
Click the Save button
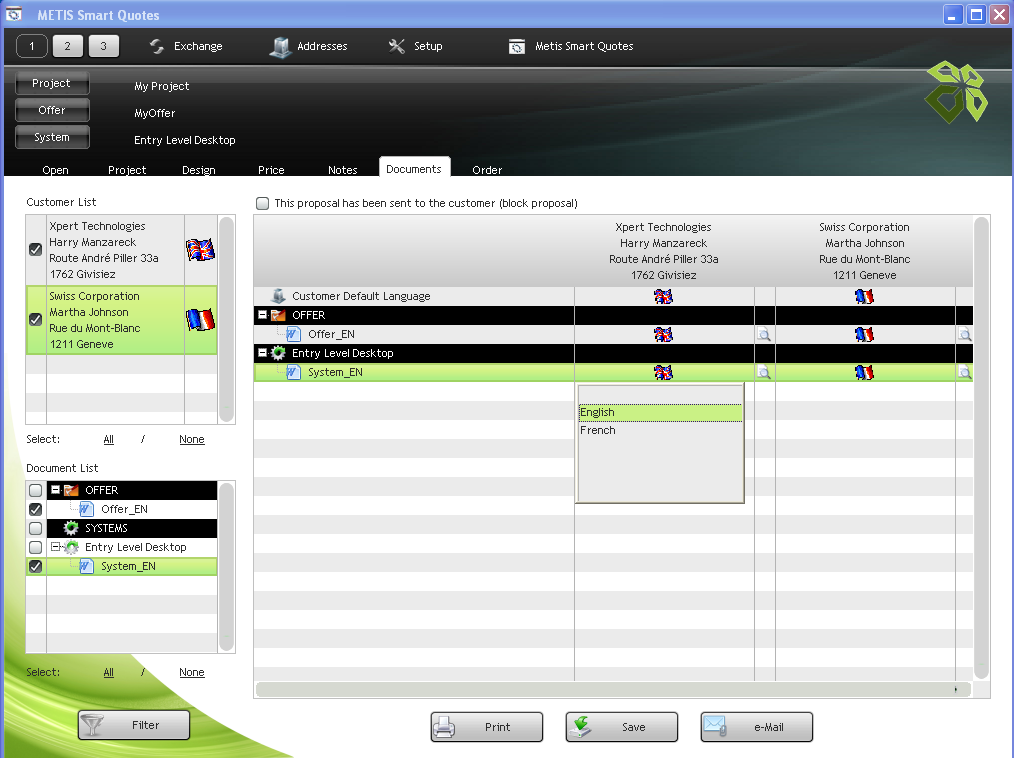click(x=622, y=727)
